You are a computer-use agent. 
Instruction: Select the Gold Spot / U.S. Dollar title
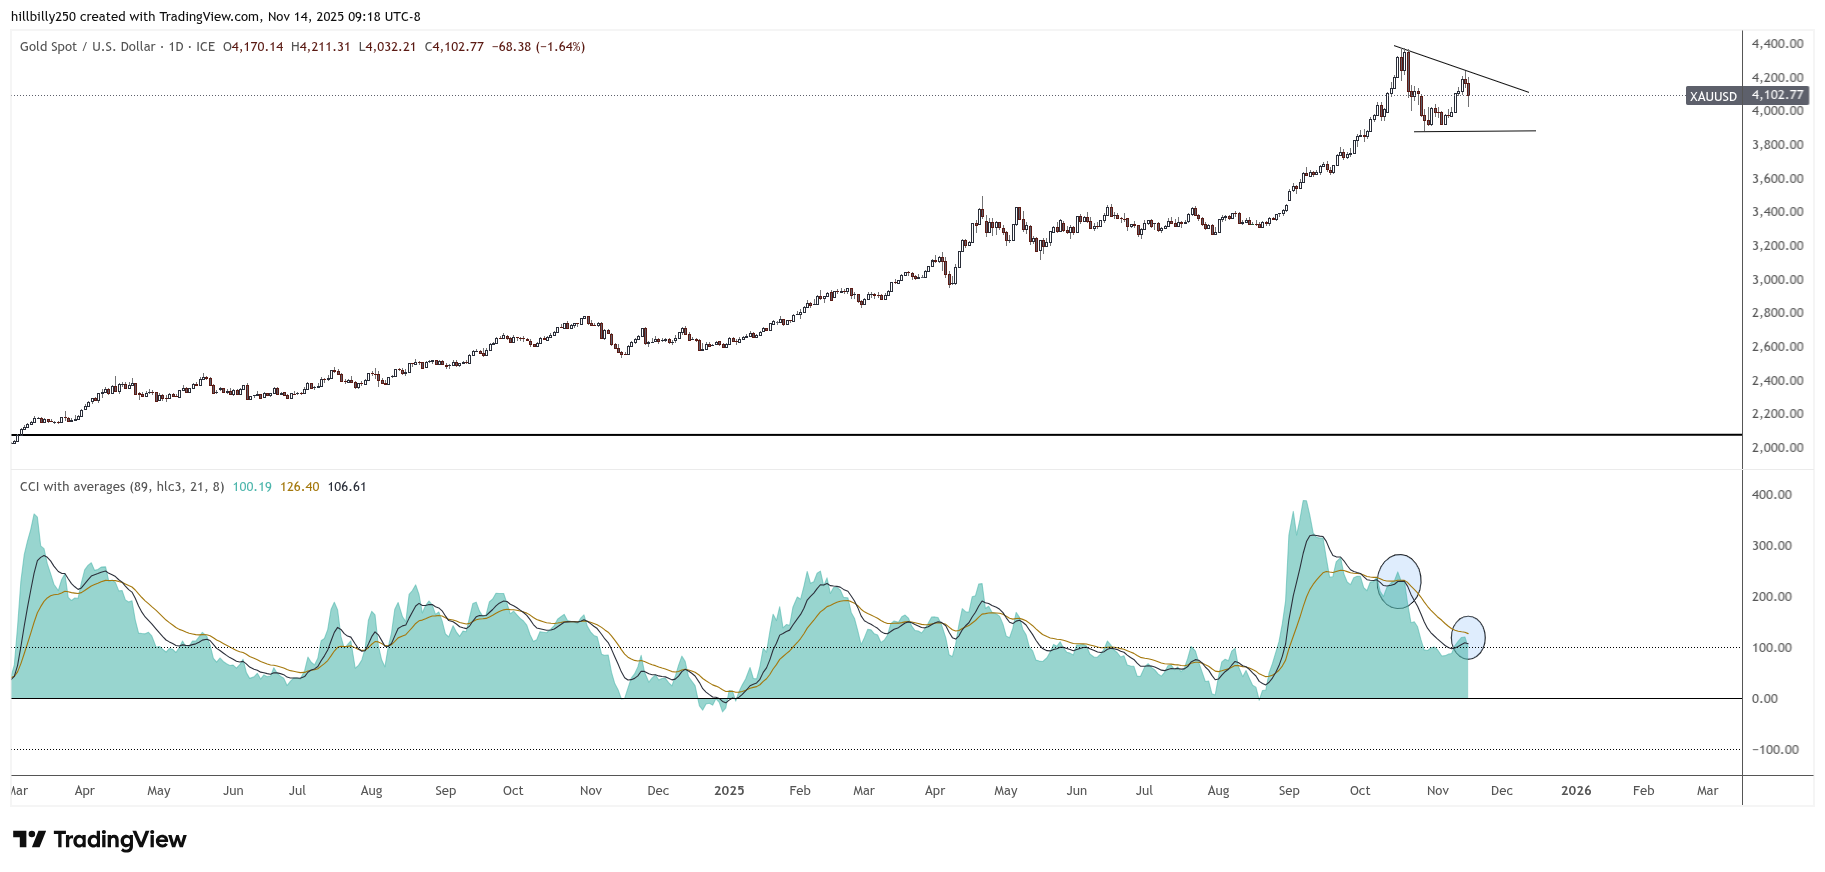click(88, 47)
